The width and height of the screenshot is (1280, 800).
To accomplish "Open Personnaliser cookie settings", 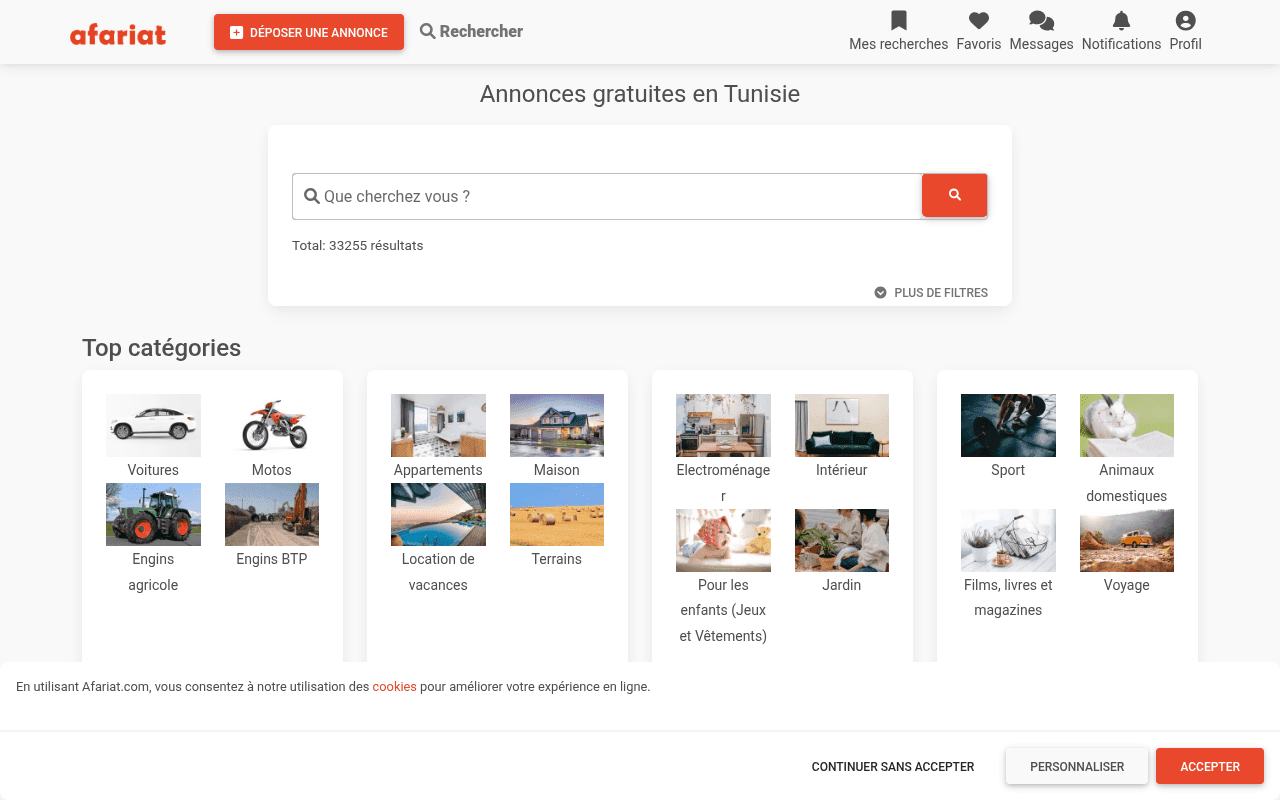I will (1077, 766).
